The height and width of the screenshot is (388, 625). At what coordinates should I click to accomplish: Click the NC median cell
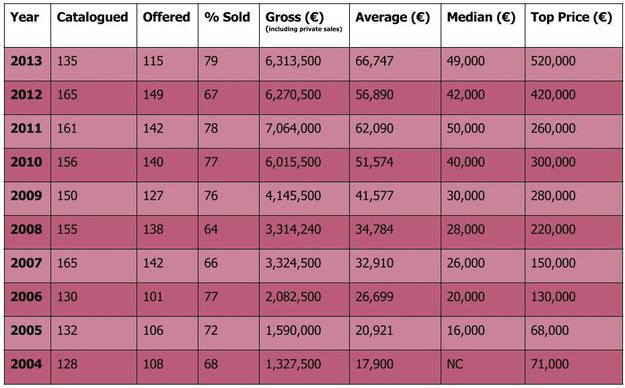click(455, 364)
